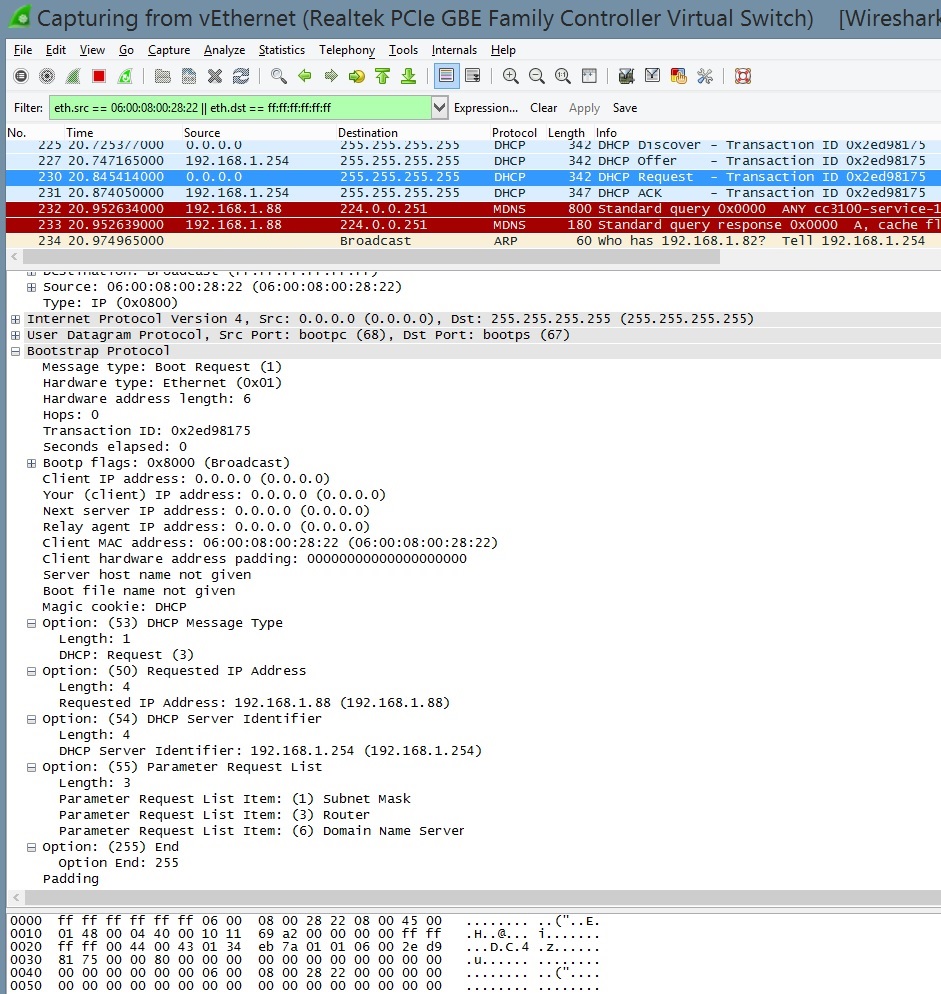Click the Apply filter button
941x994 pixels.
(584, 108)
